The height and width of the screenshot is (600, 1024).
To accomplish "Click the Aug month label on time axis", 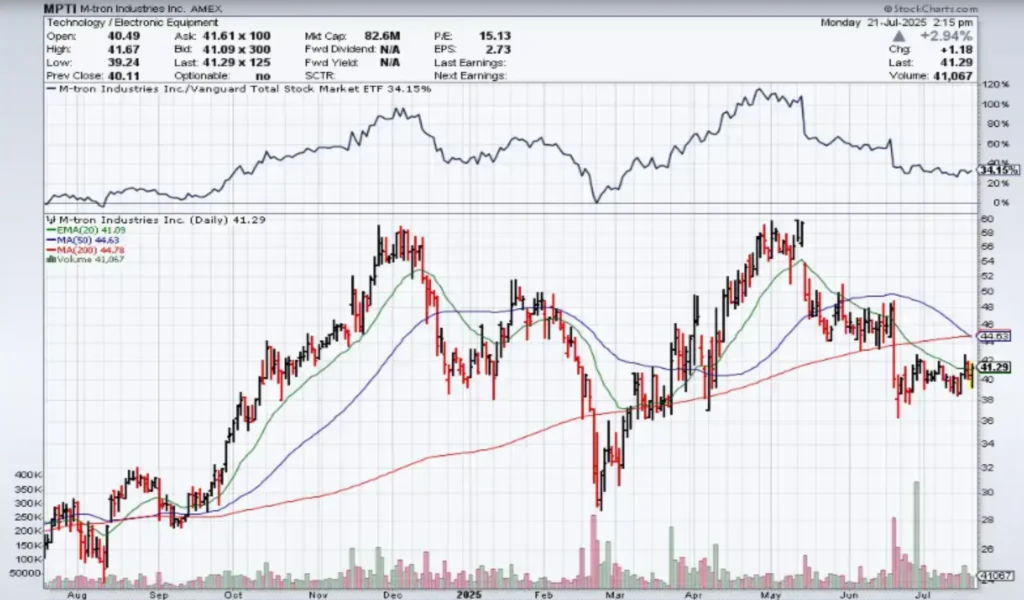I will point(77,595).
